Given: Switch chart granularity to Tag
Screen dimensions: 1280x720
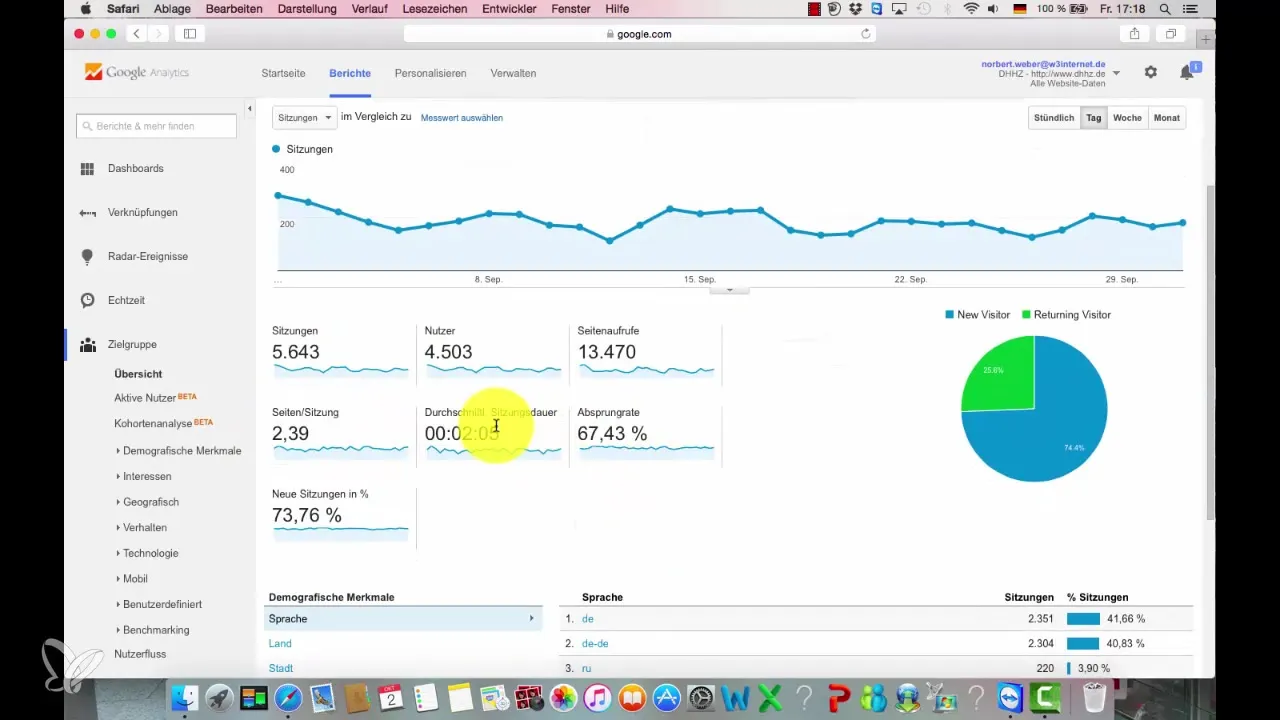Looking at the screenshot, I should (1094, 118).
